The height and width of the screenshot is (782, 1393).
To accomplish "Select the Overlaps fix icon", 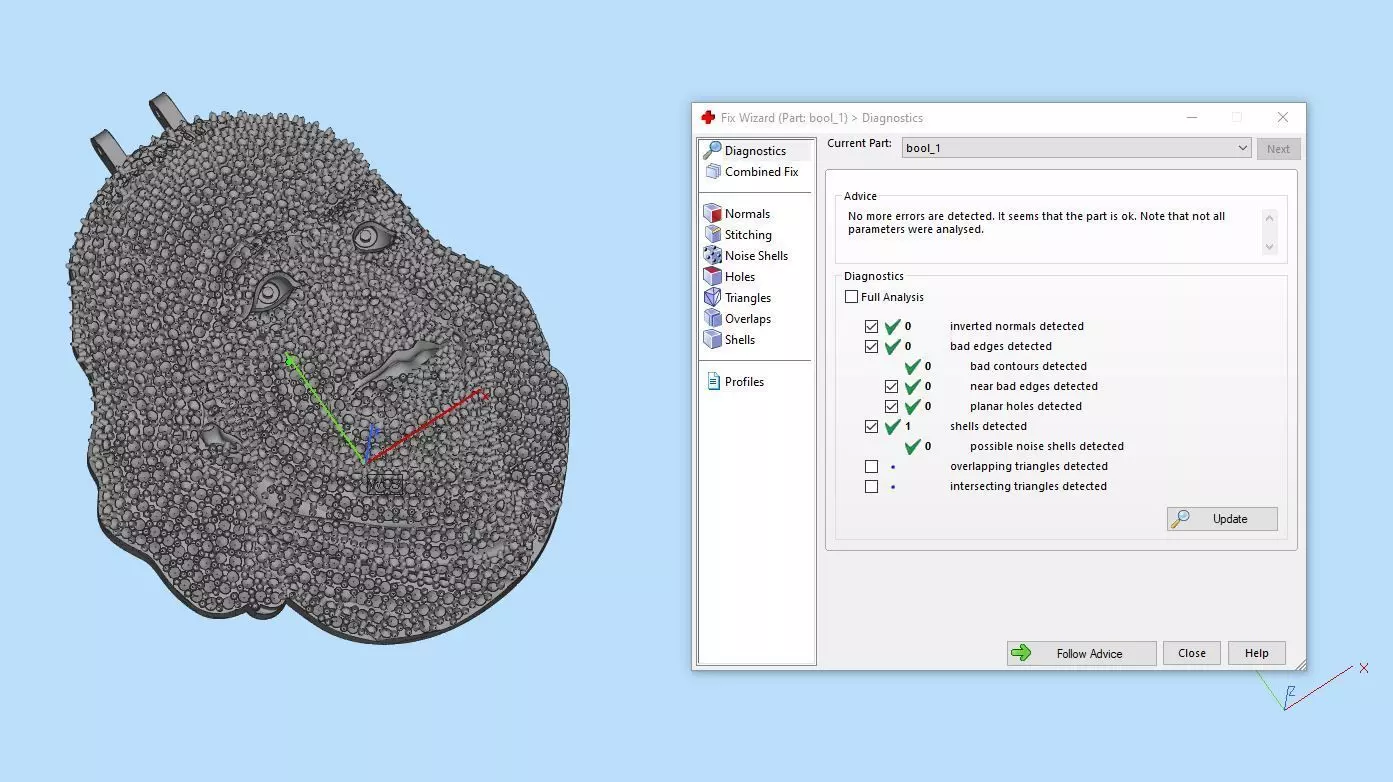I will pos(712,318).
